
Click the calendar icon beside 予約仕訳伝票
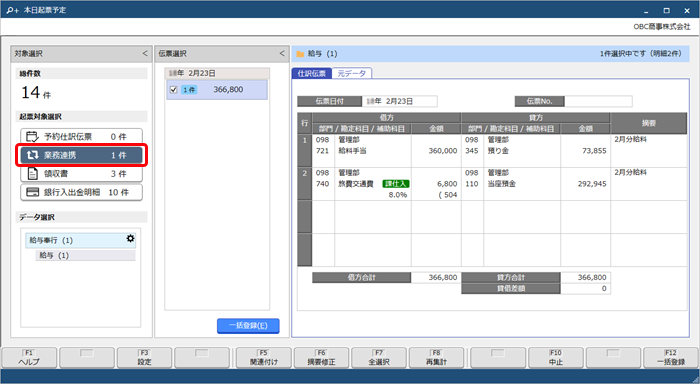[32, 136]
